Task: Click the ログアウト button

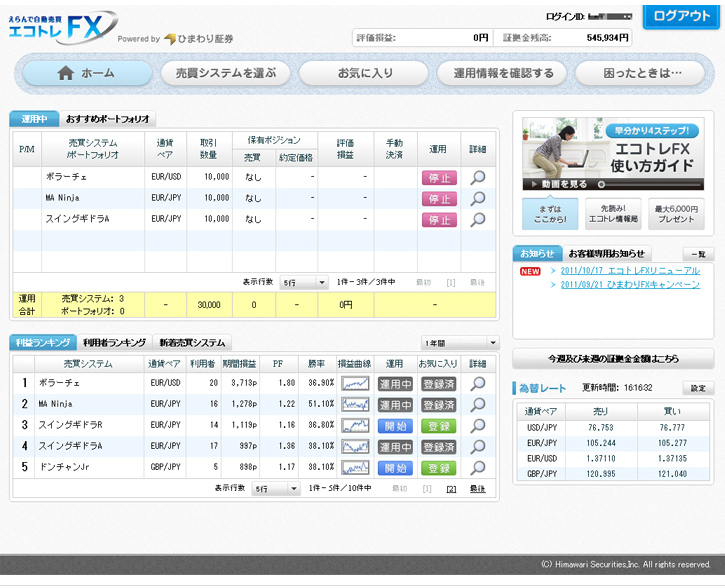Action: point(681,17)
